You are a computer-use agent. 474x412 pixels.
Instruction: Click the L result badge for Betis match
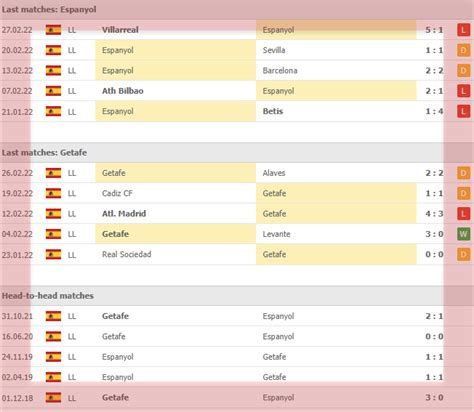(x=463, y=111)
